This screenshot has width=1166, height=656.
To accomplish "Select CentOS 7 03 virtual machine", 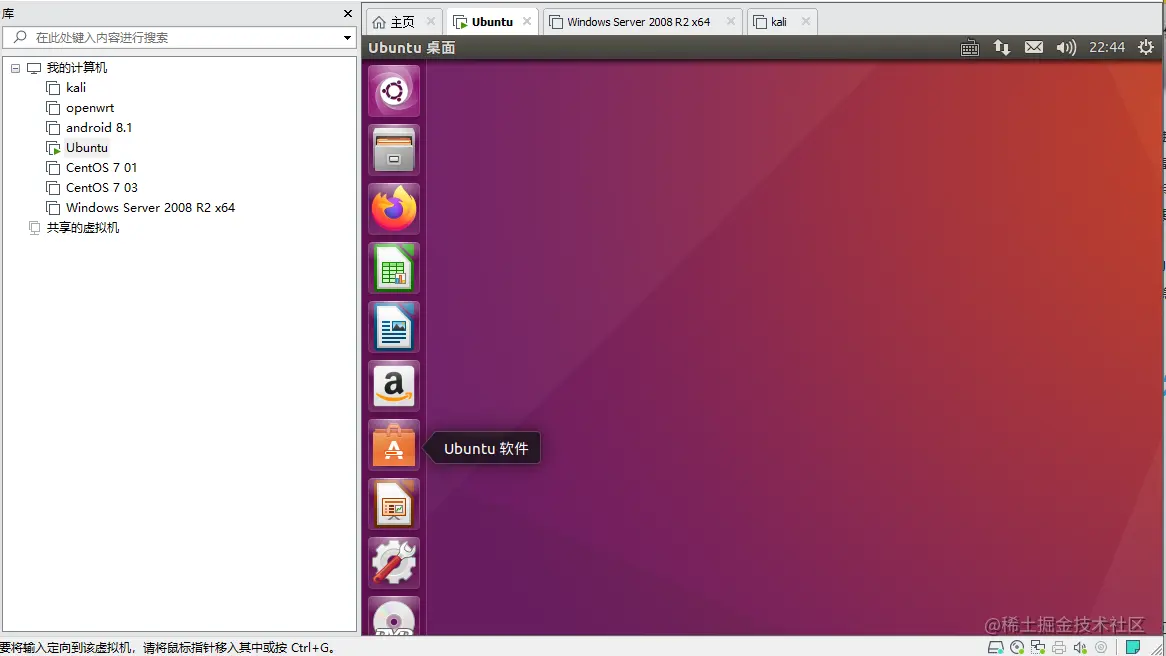I will click(x=102, y=188).
